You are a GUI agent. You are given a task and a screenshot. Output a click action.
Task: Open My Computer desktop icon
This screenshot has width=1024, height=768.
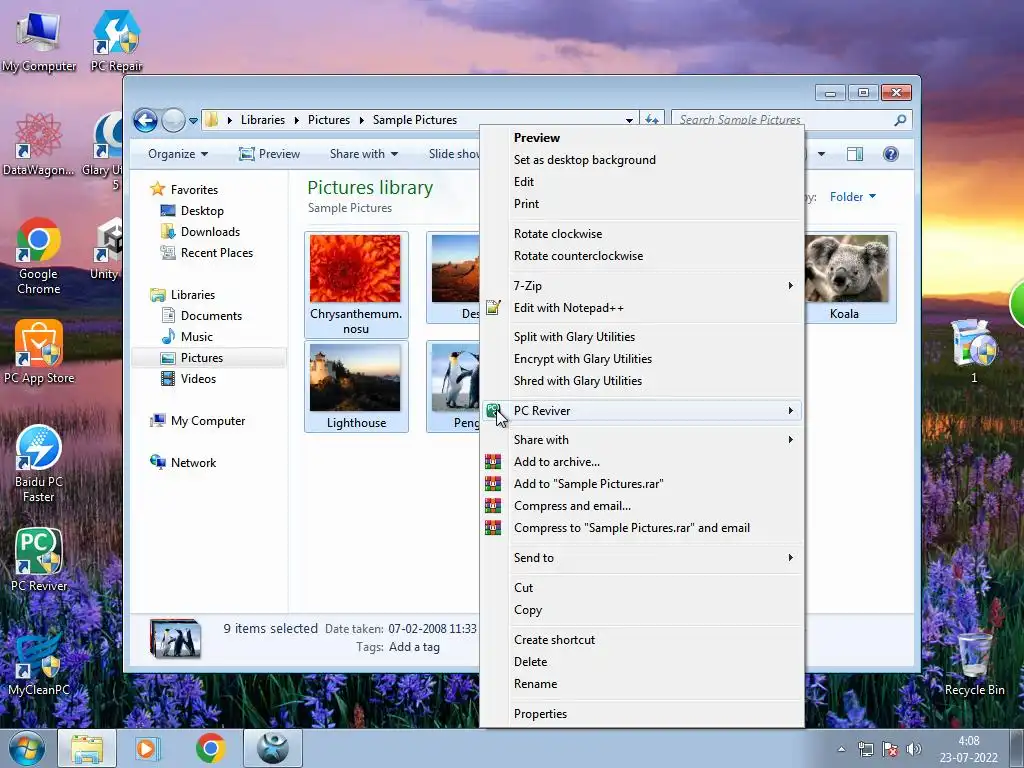pos(39,40)
